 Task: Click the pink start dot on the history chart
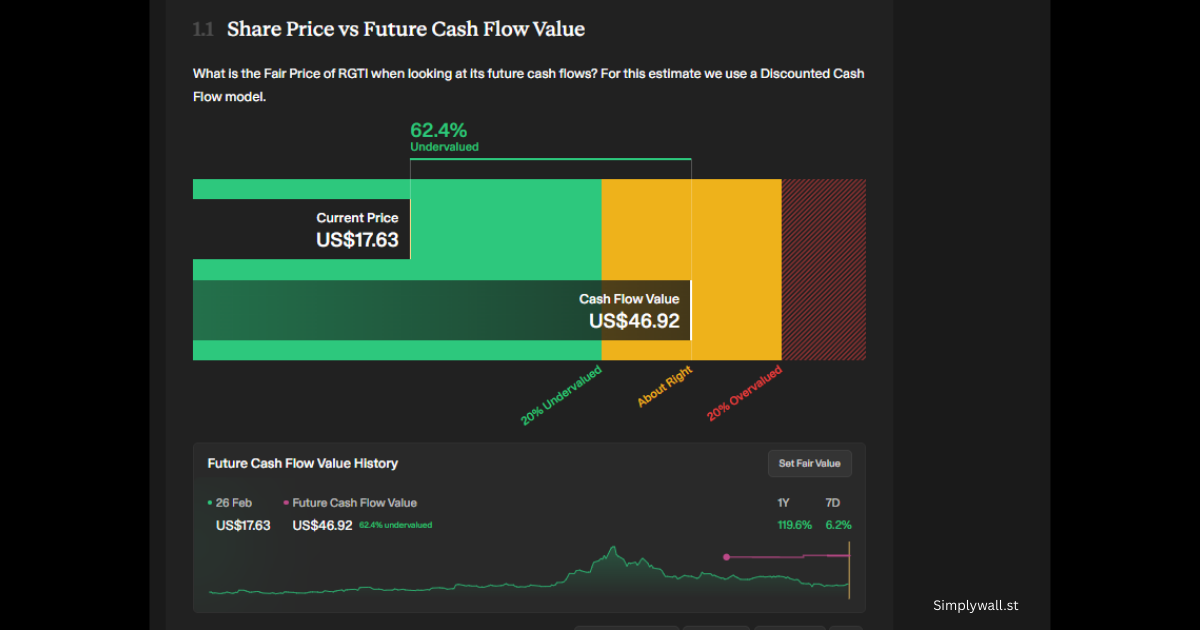pos(726,557)
